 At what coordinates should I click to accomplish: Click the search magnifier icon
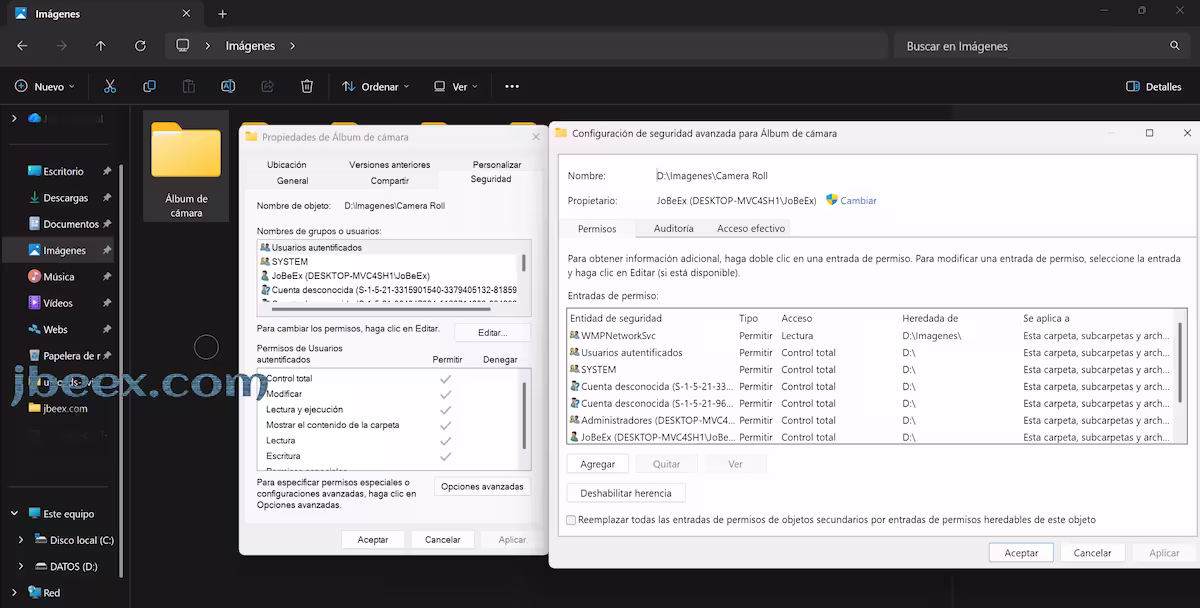point(1175,46)
